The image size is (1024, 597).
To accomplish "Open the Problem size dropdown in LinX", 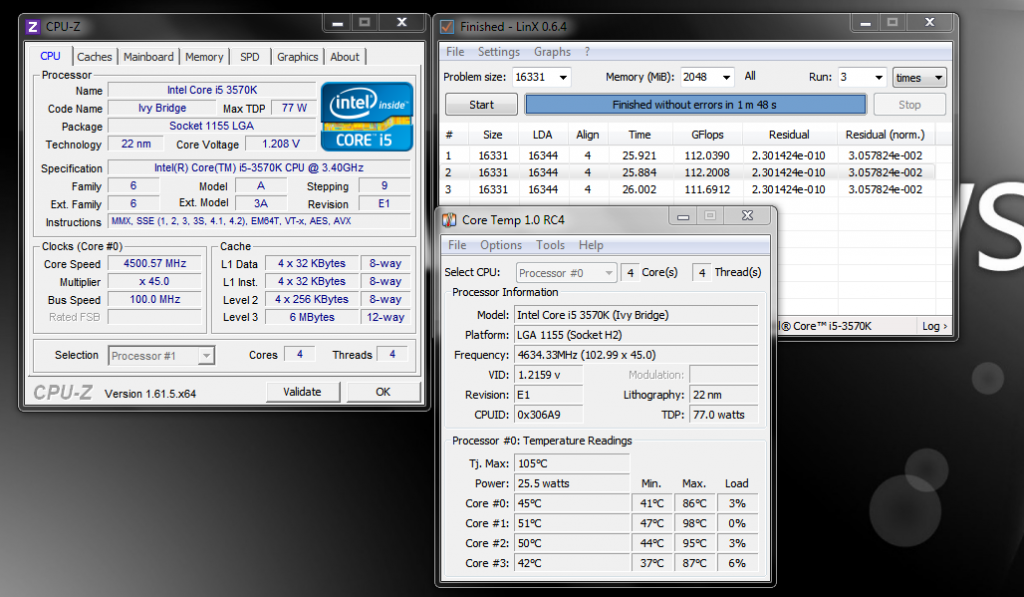I will point(562,78).
